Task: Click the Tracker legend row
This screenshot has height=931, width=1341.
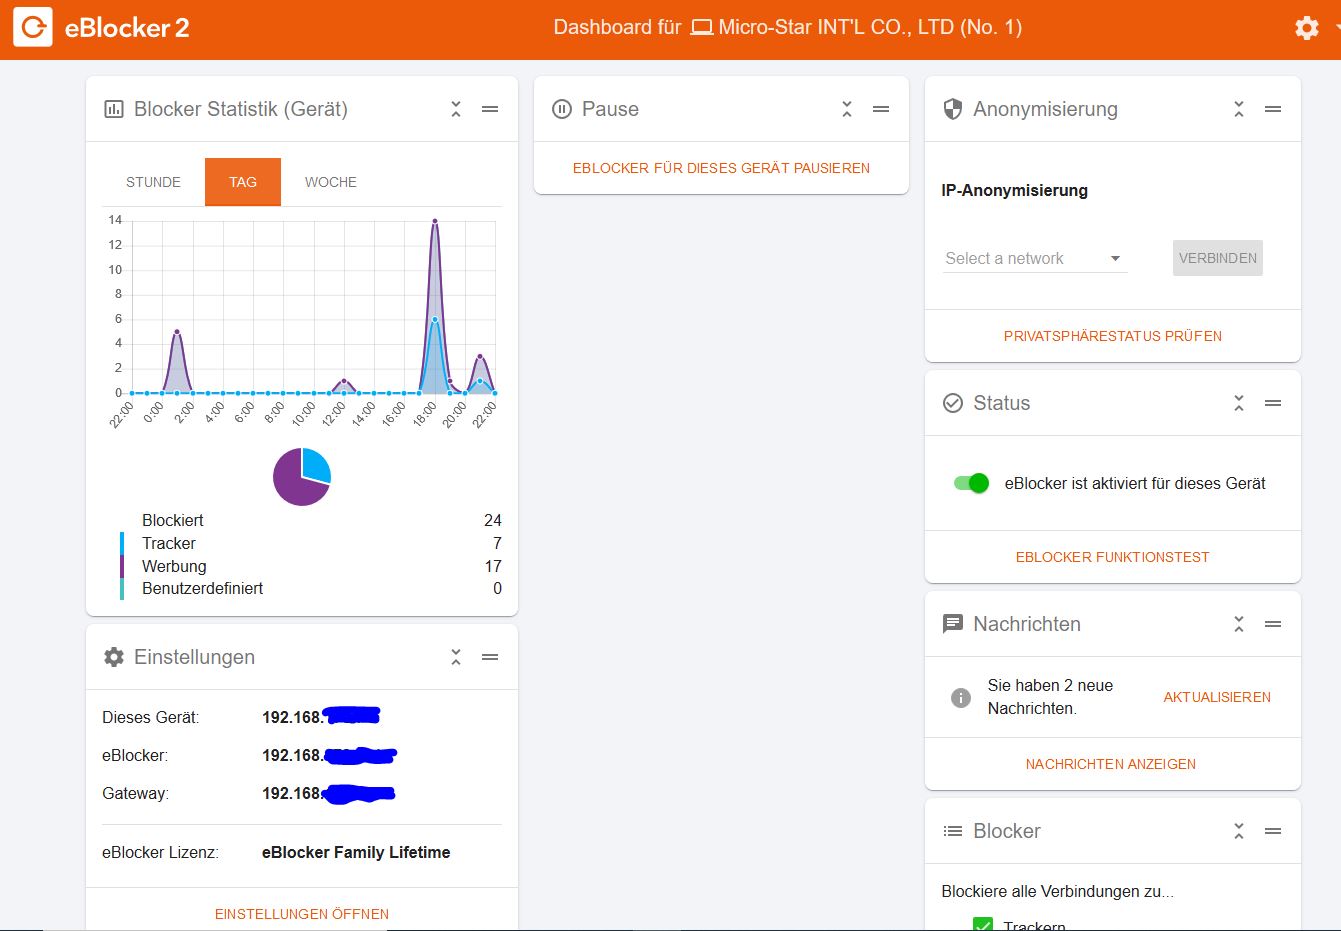Action: pyautogui.click(x=311, y=543)
